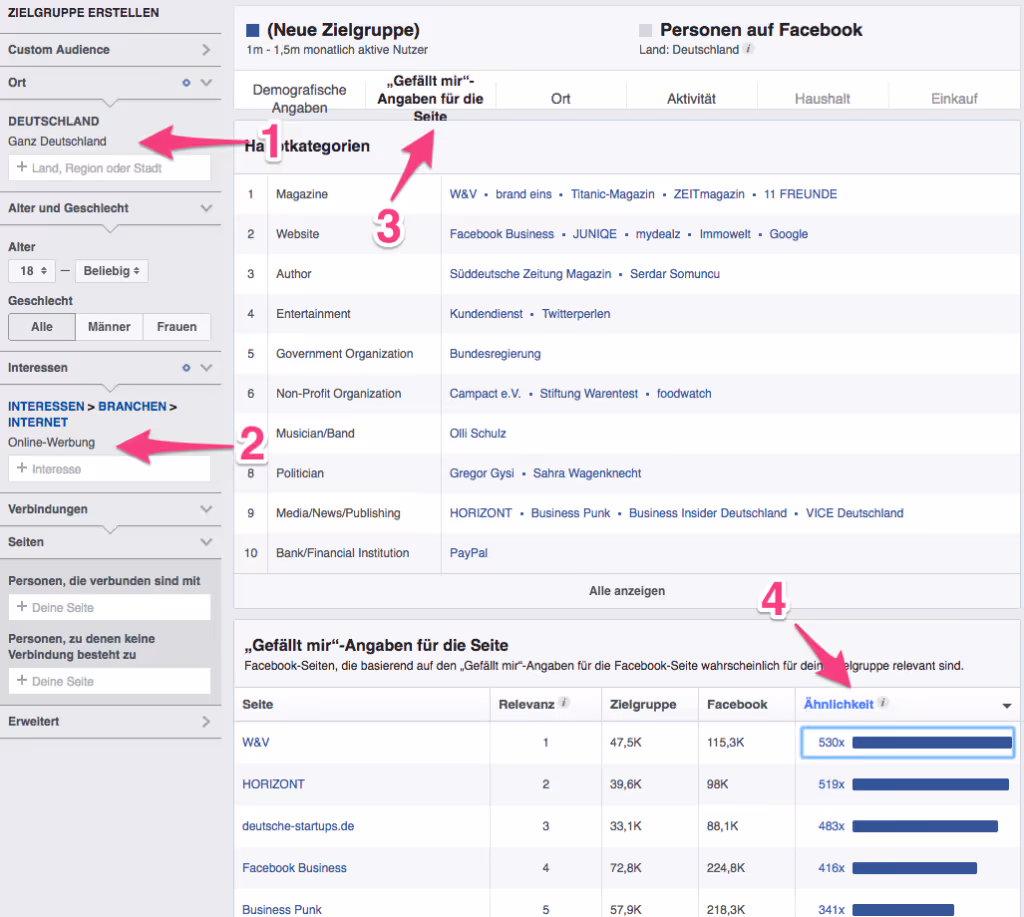Click the 519x similarity value for HORIZONT
The width and height of the screenshot is (1024, 917).
[x=831, y=784]
